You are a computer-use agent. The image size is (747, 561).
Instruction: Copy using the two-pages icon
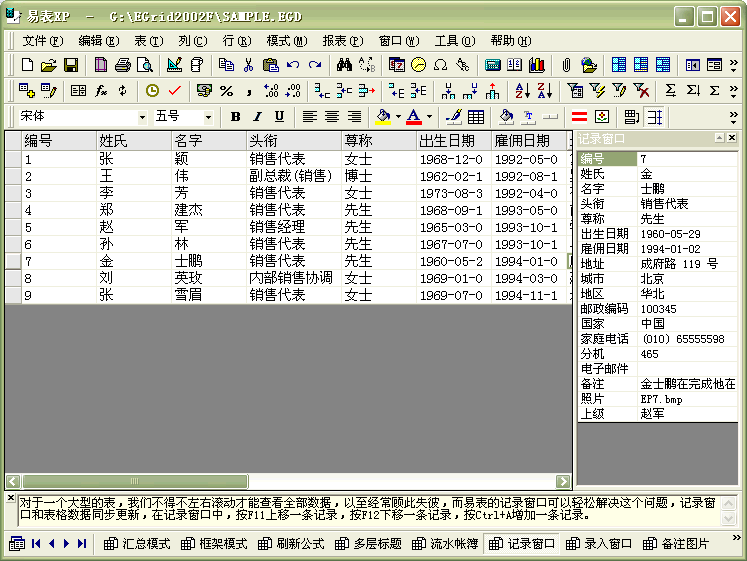(x=226, y=65)
